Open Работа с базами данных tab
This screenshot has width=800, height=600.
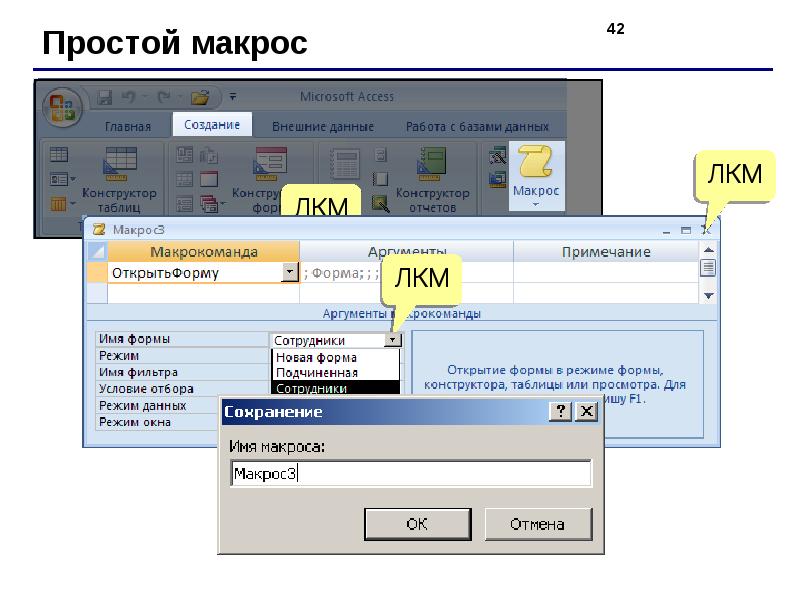point(477,126)
